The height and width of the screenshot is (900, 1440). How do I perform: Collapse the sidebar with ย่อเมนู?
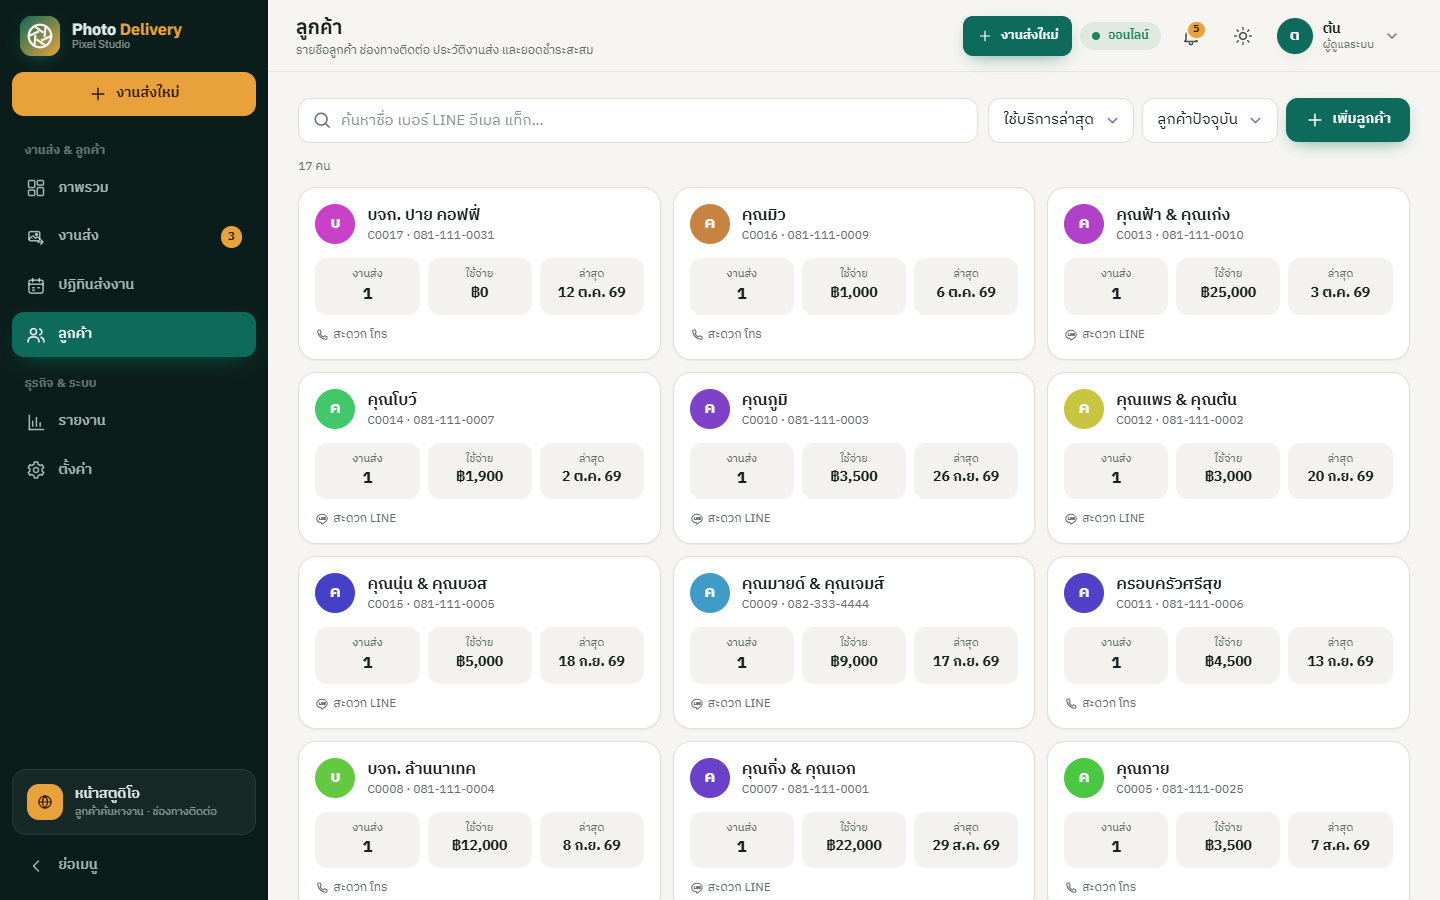(x=134, y=865)
